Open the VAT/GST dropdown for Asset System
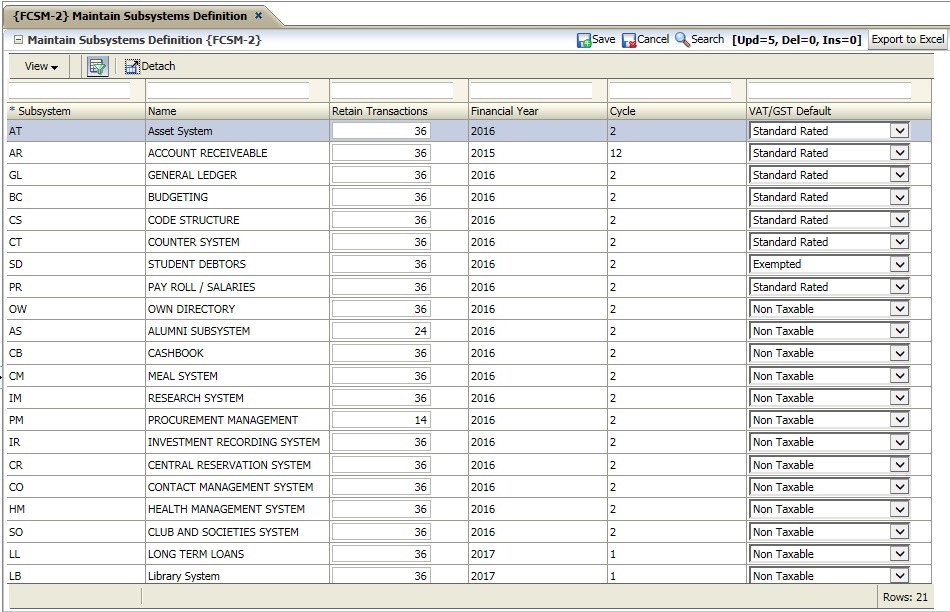Image resolution: width=950 pixels, height=612 pixels. [x=898, y=130]
